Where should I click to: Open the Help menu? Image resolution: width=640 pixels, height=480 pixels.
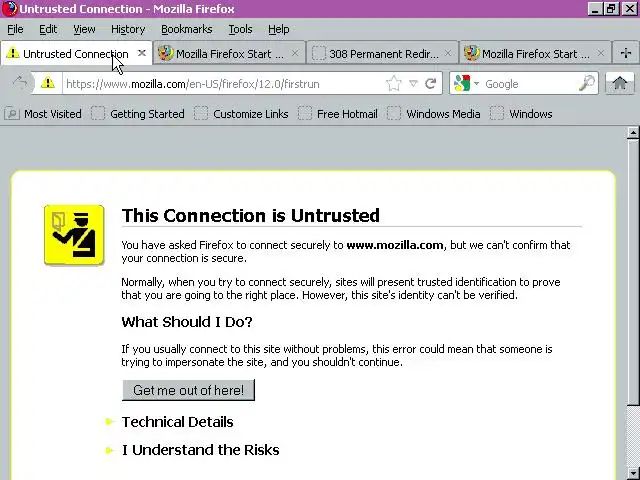point(279,29)
